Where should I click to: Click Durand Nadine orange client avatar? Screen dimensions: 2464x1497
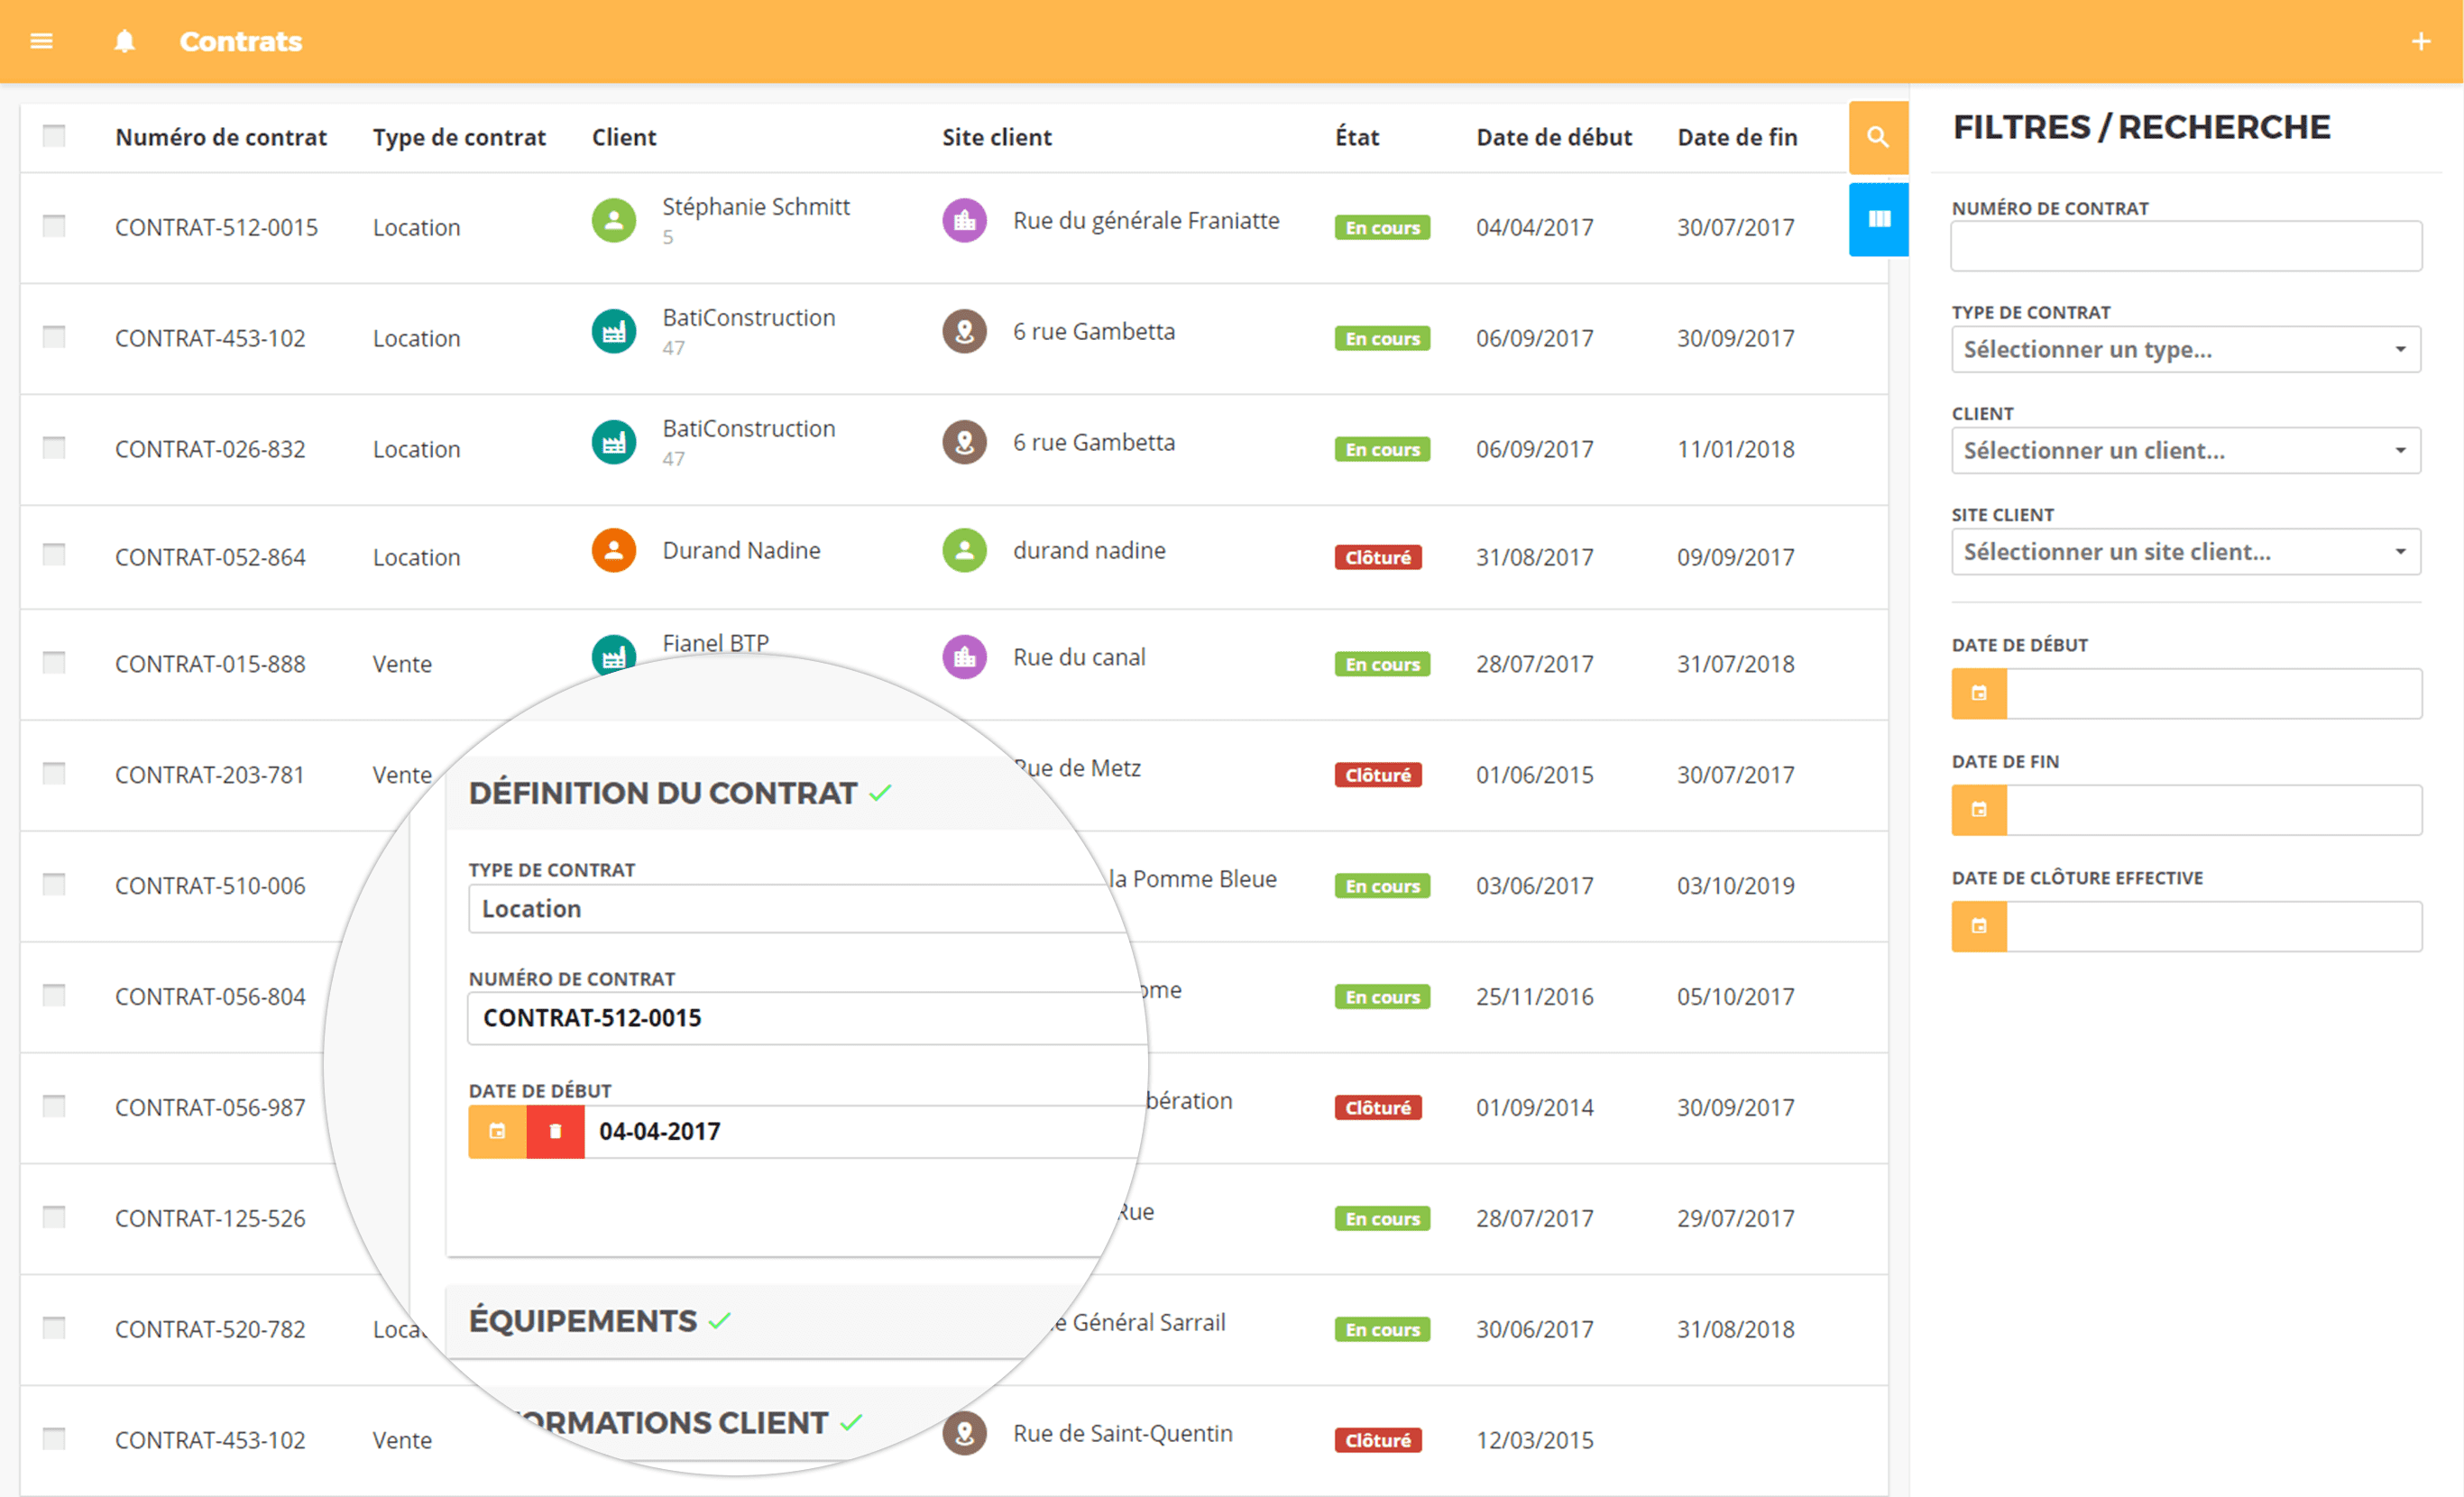(x=614, y=550)
